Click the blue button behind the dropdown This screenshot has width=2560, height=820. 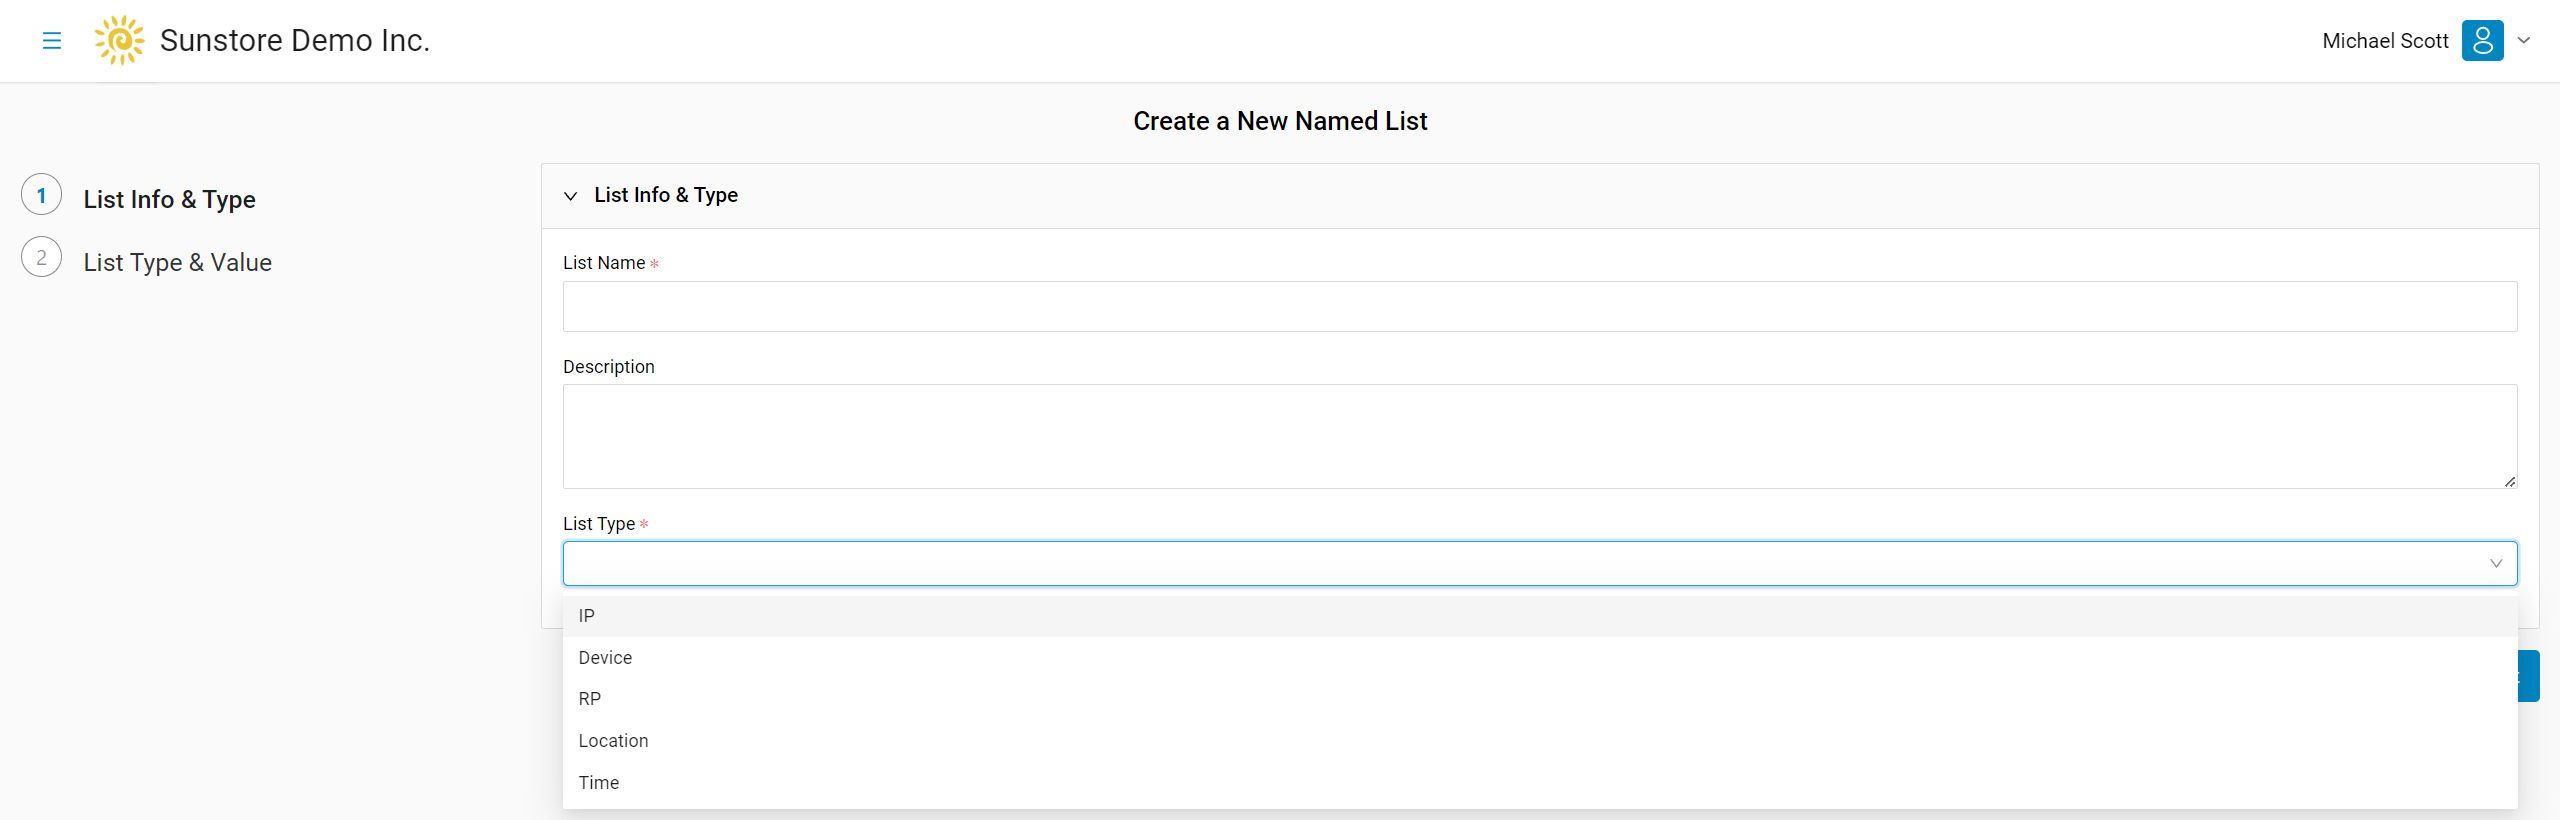pyautogui.click(x=2529, y=676)
